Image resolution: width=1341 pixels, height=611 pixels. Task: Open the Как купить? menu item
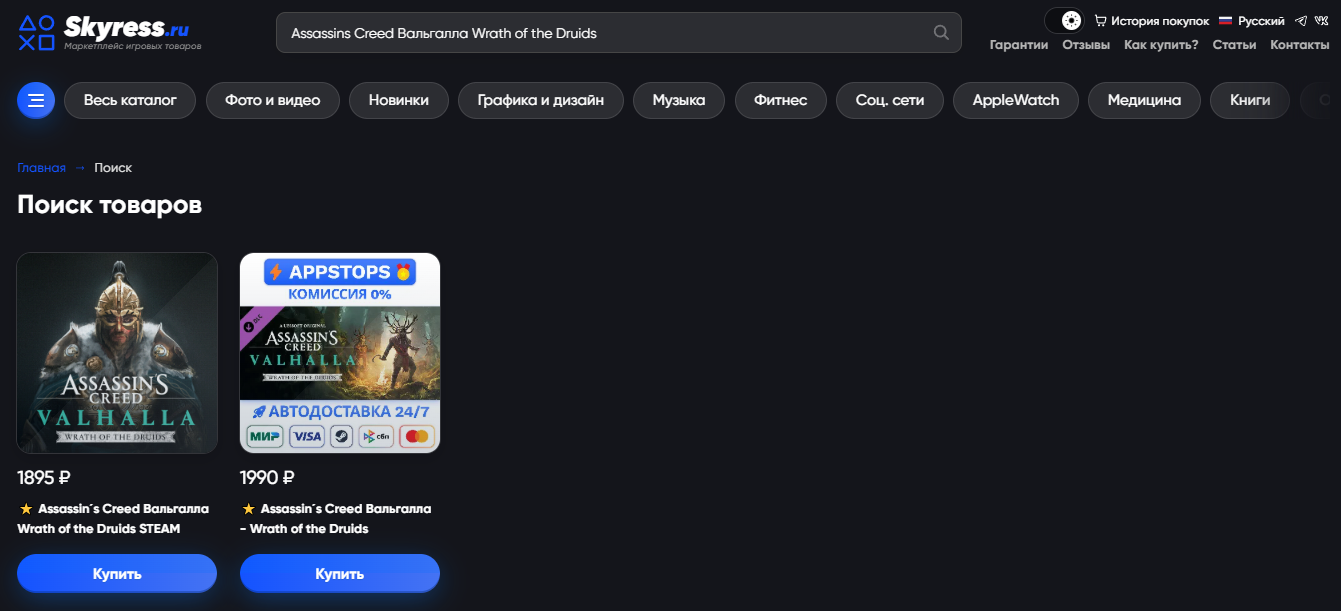point(1161,45)
